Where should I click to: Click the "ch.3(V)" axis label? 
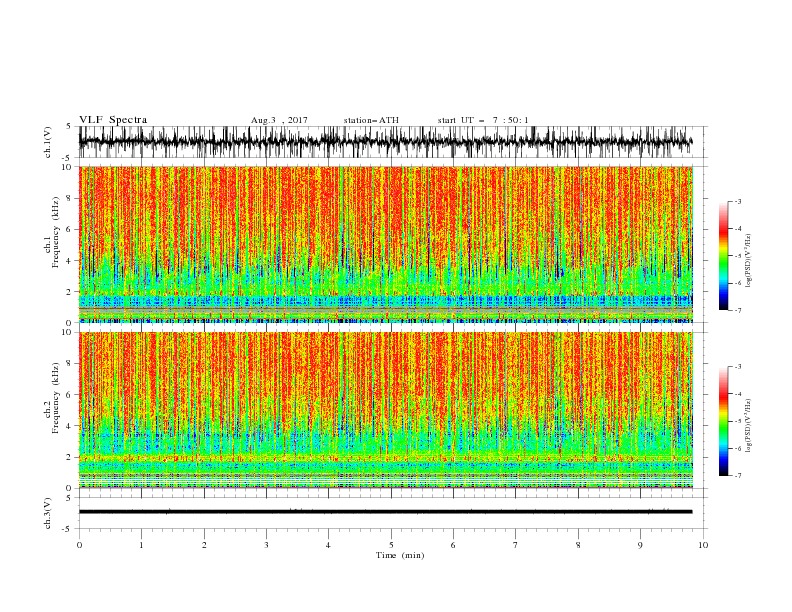(x=48, y=513)
